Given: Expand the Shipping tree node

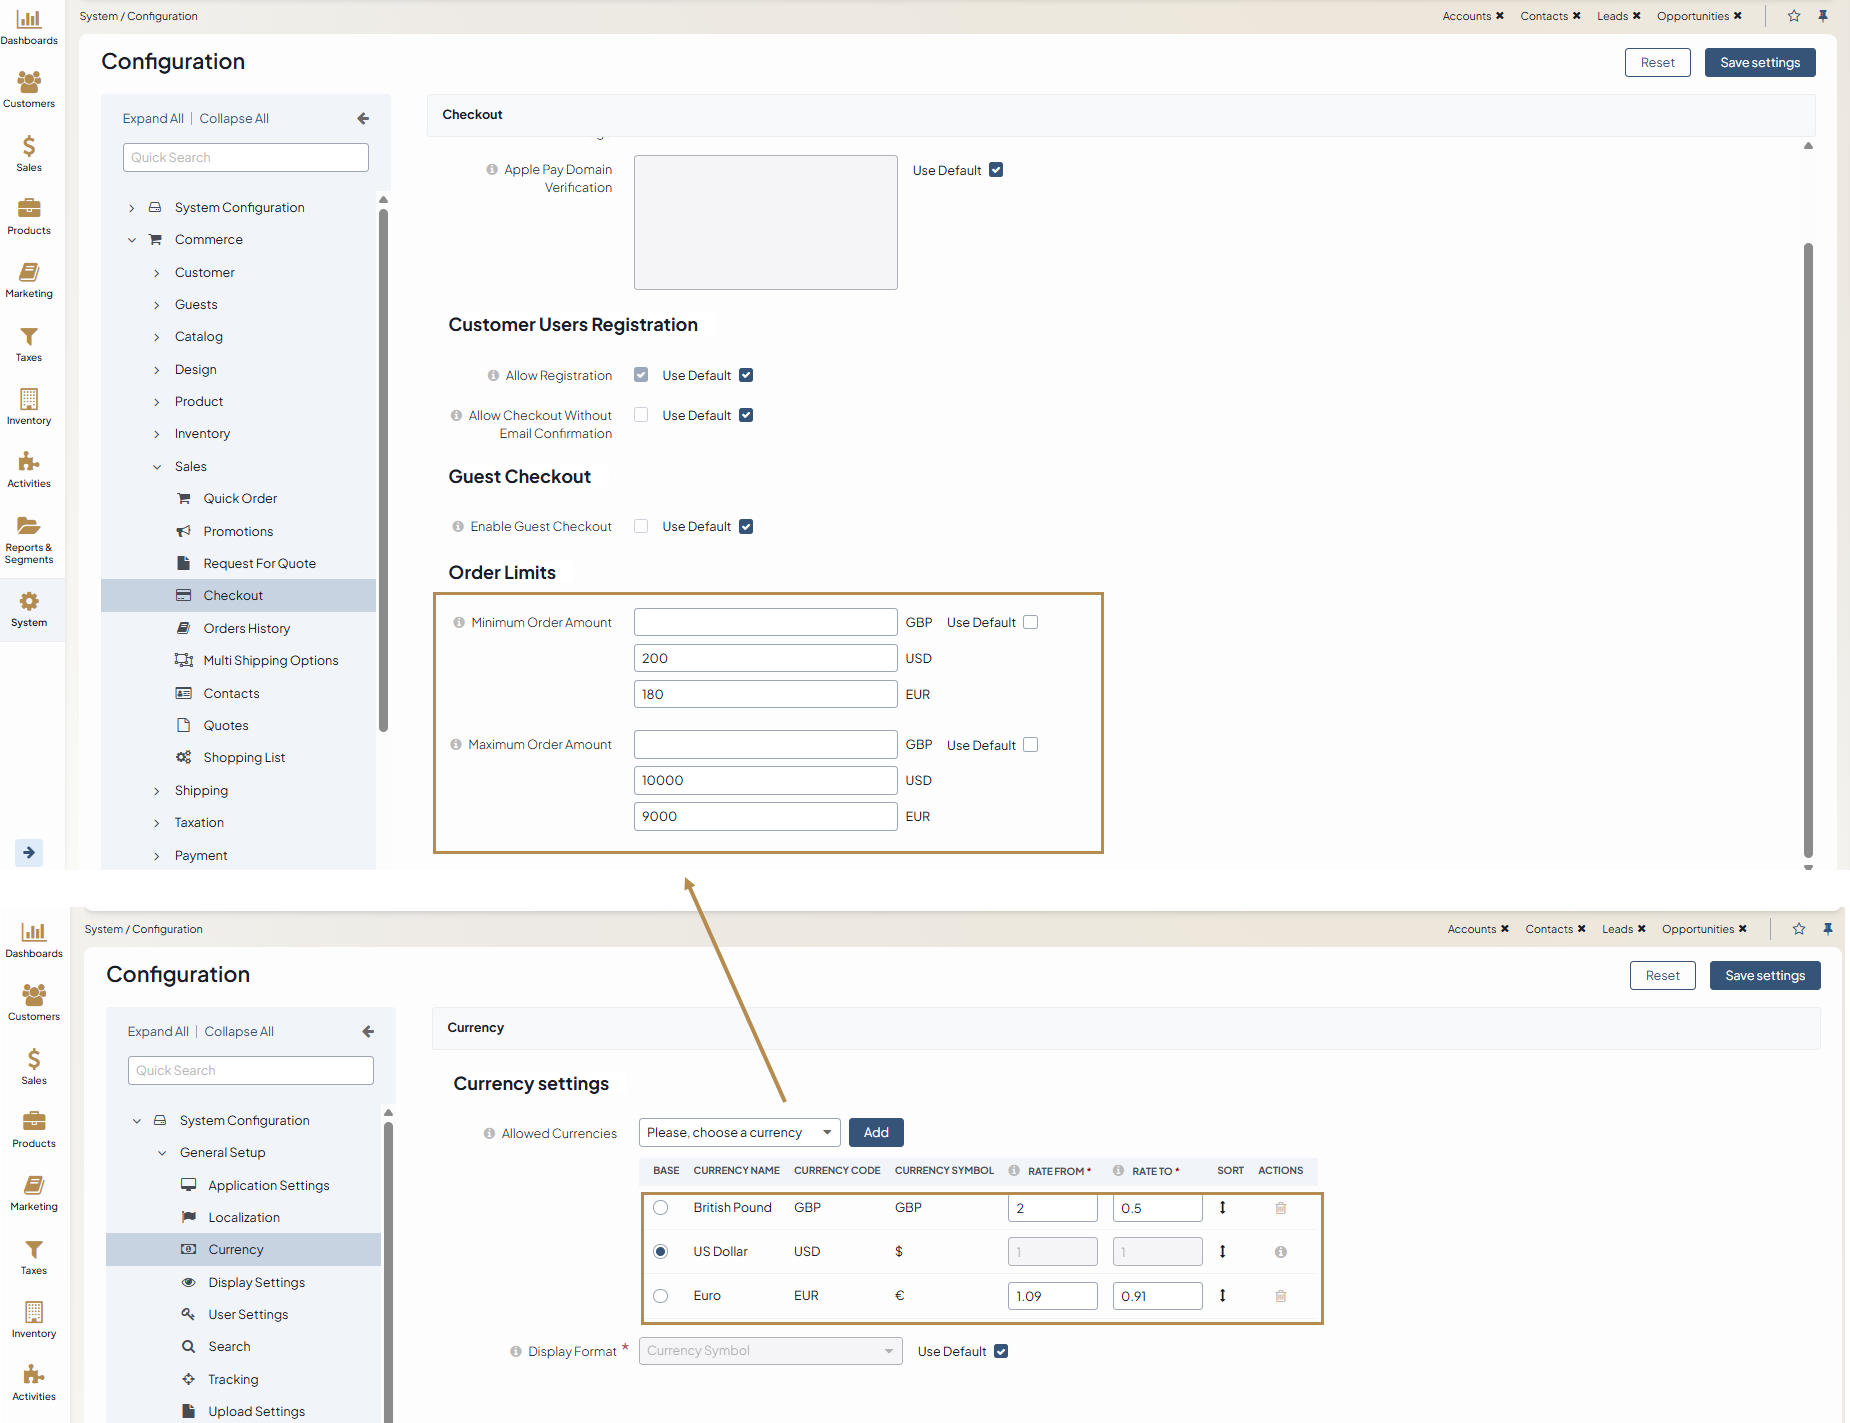Looking at the screenshot, I should [157, 791].
